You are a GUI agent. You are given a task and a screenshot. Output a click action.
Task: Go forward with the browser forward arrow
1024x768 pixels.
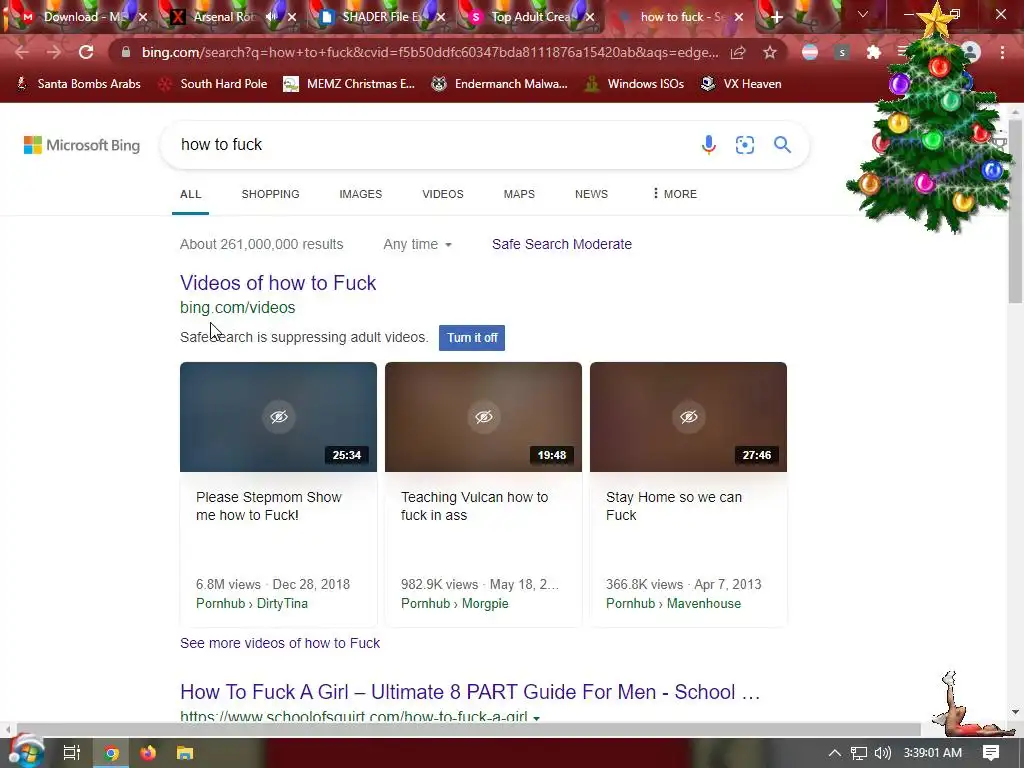click(x=54, y=52)
